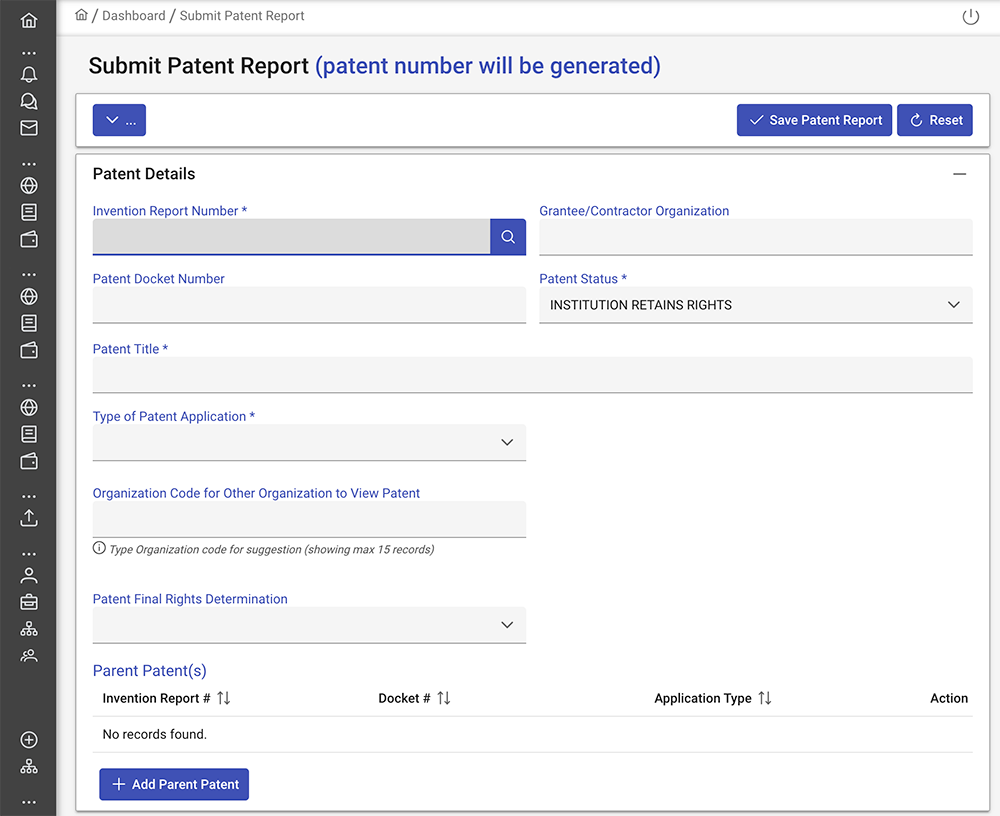Click the home icon in the sidebar
This screenshot has width=1000, height=816.
[29, 20]
